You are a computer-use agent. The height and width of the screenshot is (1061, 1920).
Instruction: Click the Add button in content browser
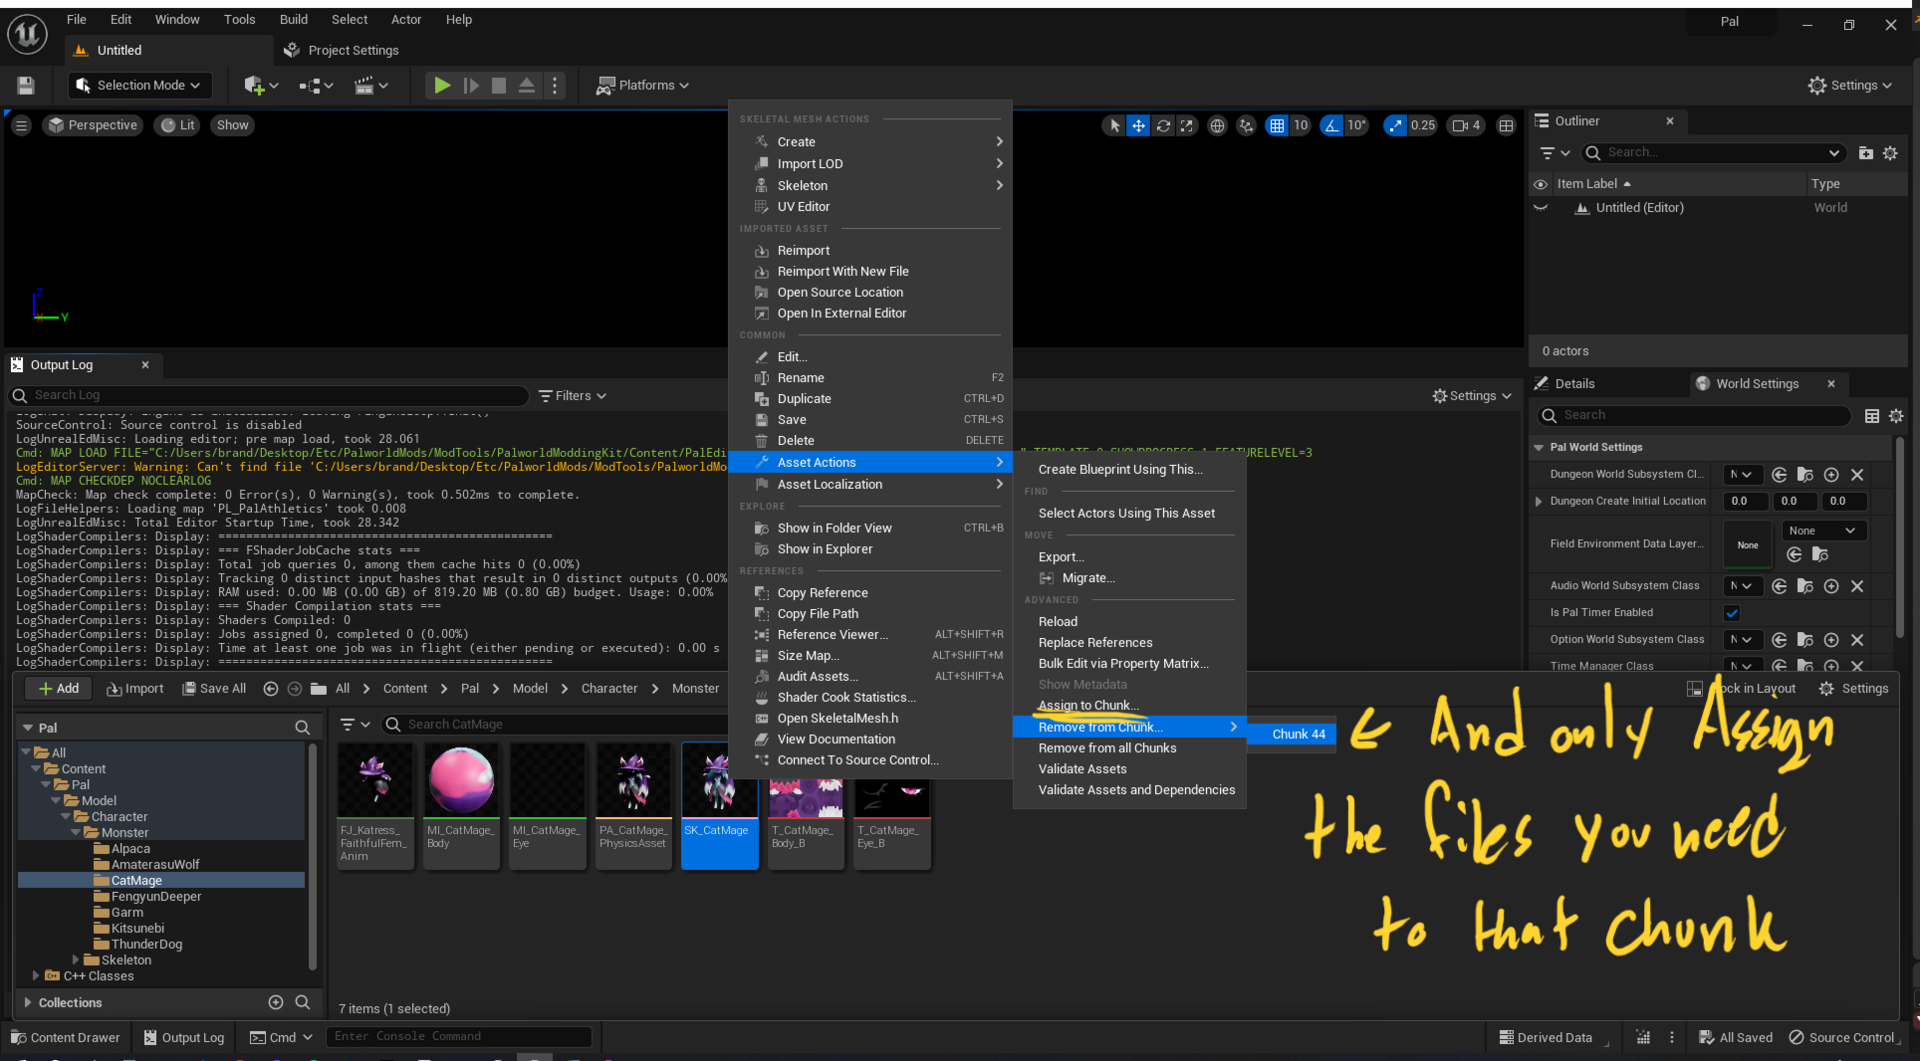(x=58, y=688)
